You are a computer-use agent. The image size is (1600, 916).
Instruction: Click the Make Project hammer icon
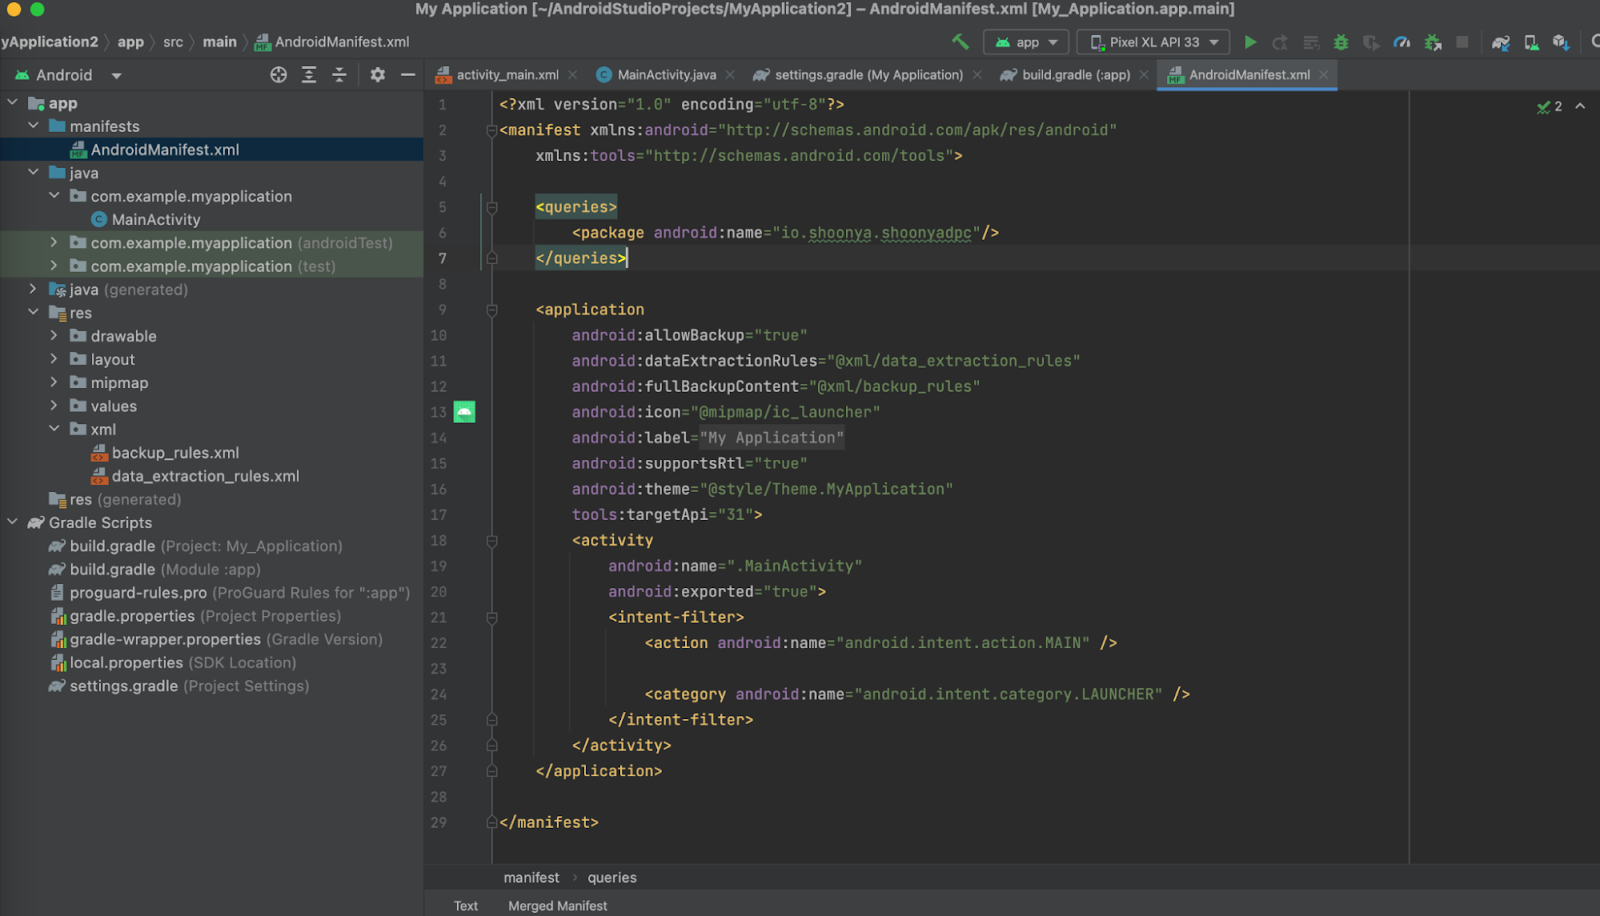(x=960, y=42)
